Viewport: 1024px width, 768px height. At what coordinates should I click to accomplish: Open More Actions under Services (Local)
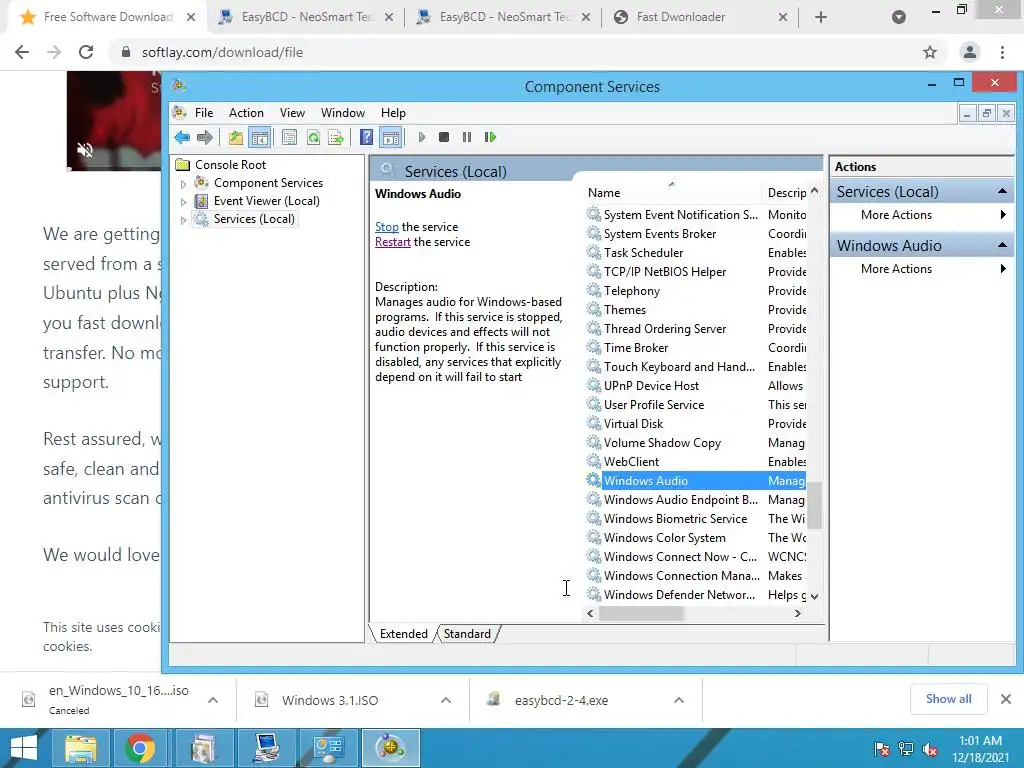[x=921, y=215]
